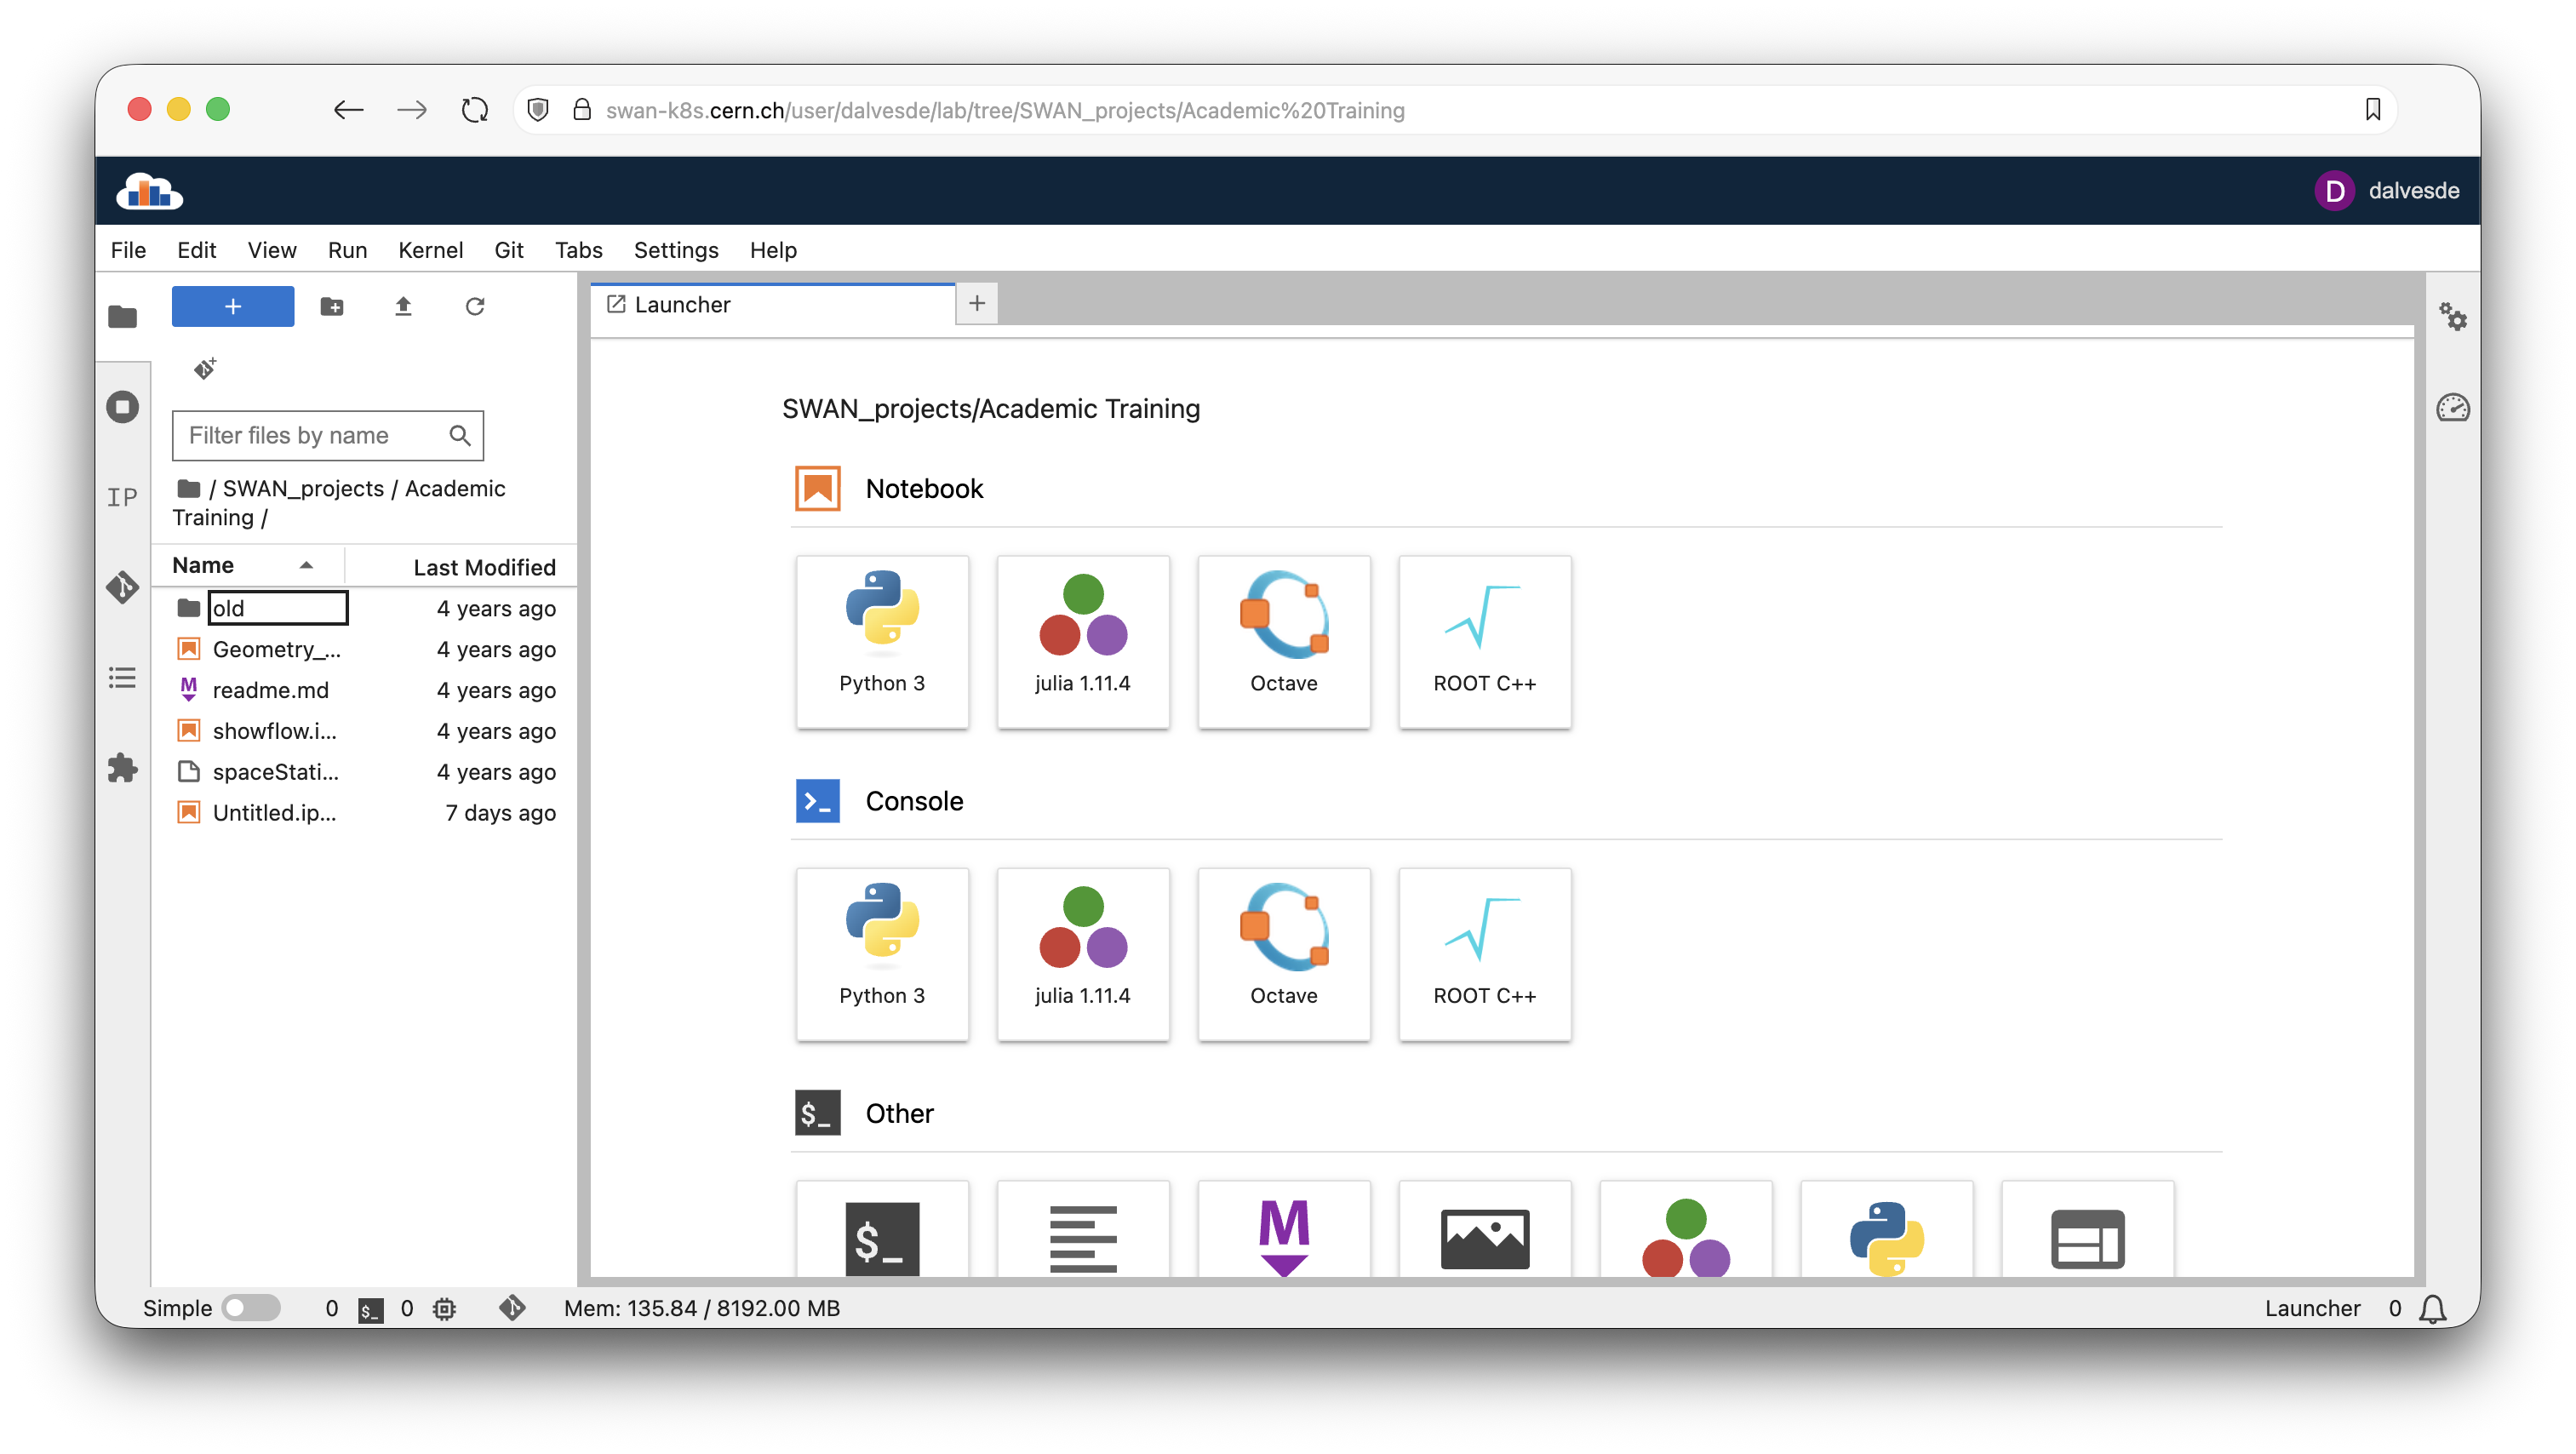Open the Extension Manager puzzle icon
Screen dimensions: 2576x1454
pyautogui.click(x=122, y=768)
